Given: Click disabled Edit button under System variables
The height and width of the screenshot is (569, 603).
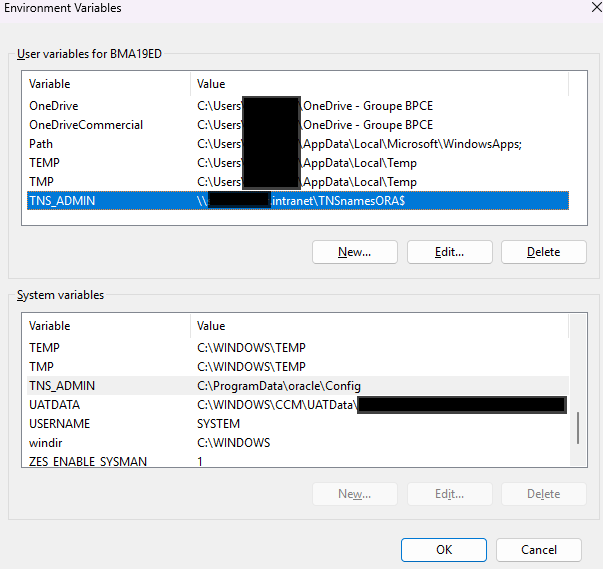Looking at the screenshot, I should (x=450, y=494).
